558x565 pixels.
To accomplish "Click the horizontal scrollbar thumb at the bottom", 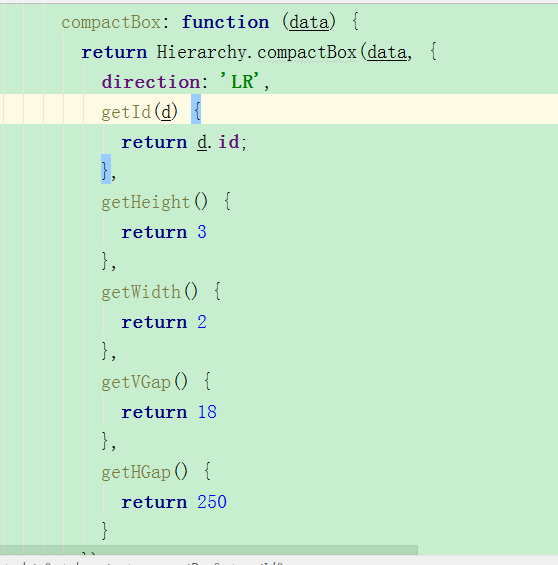I will pos(209,550).
